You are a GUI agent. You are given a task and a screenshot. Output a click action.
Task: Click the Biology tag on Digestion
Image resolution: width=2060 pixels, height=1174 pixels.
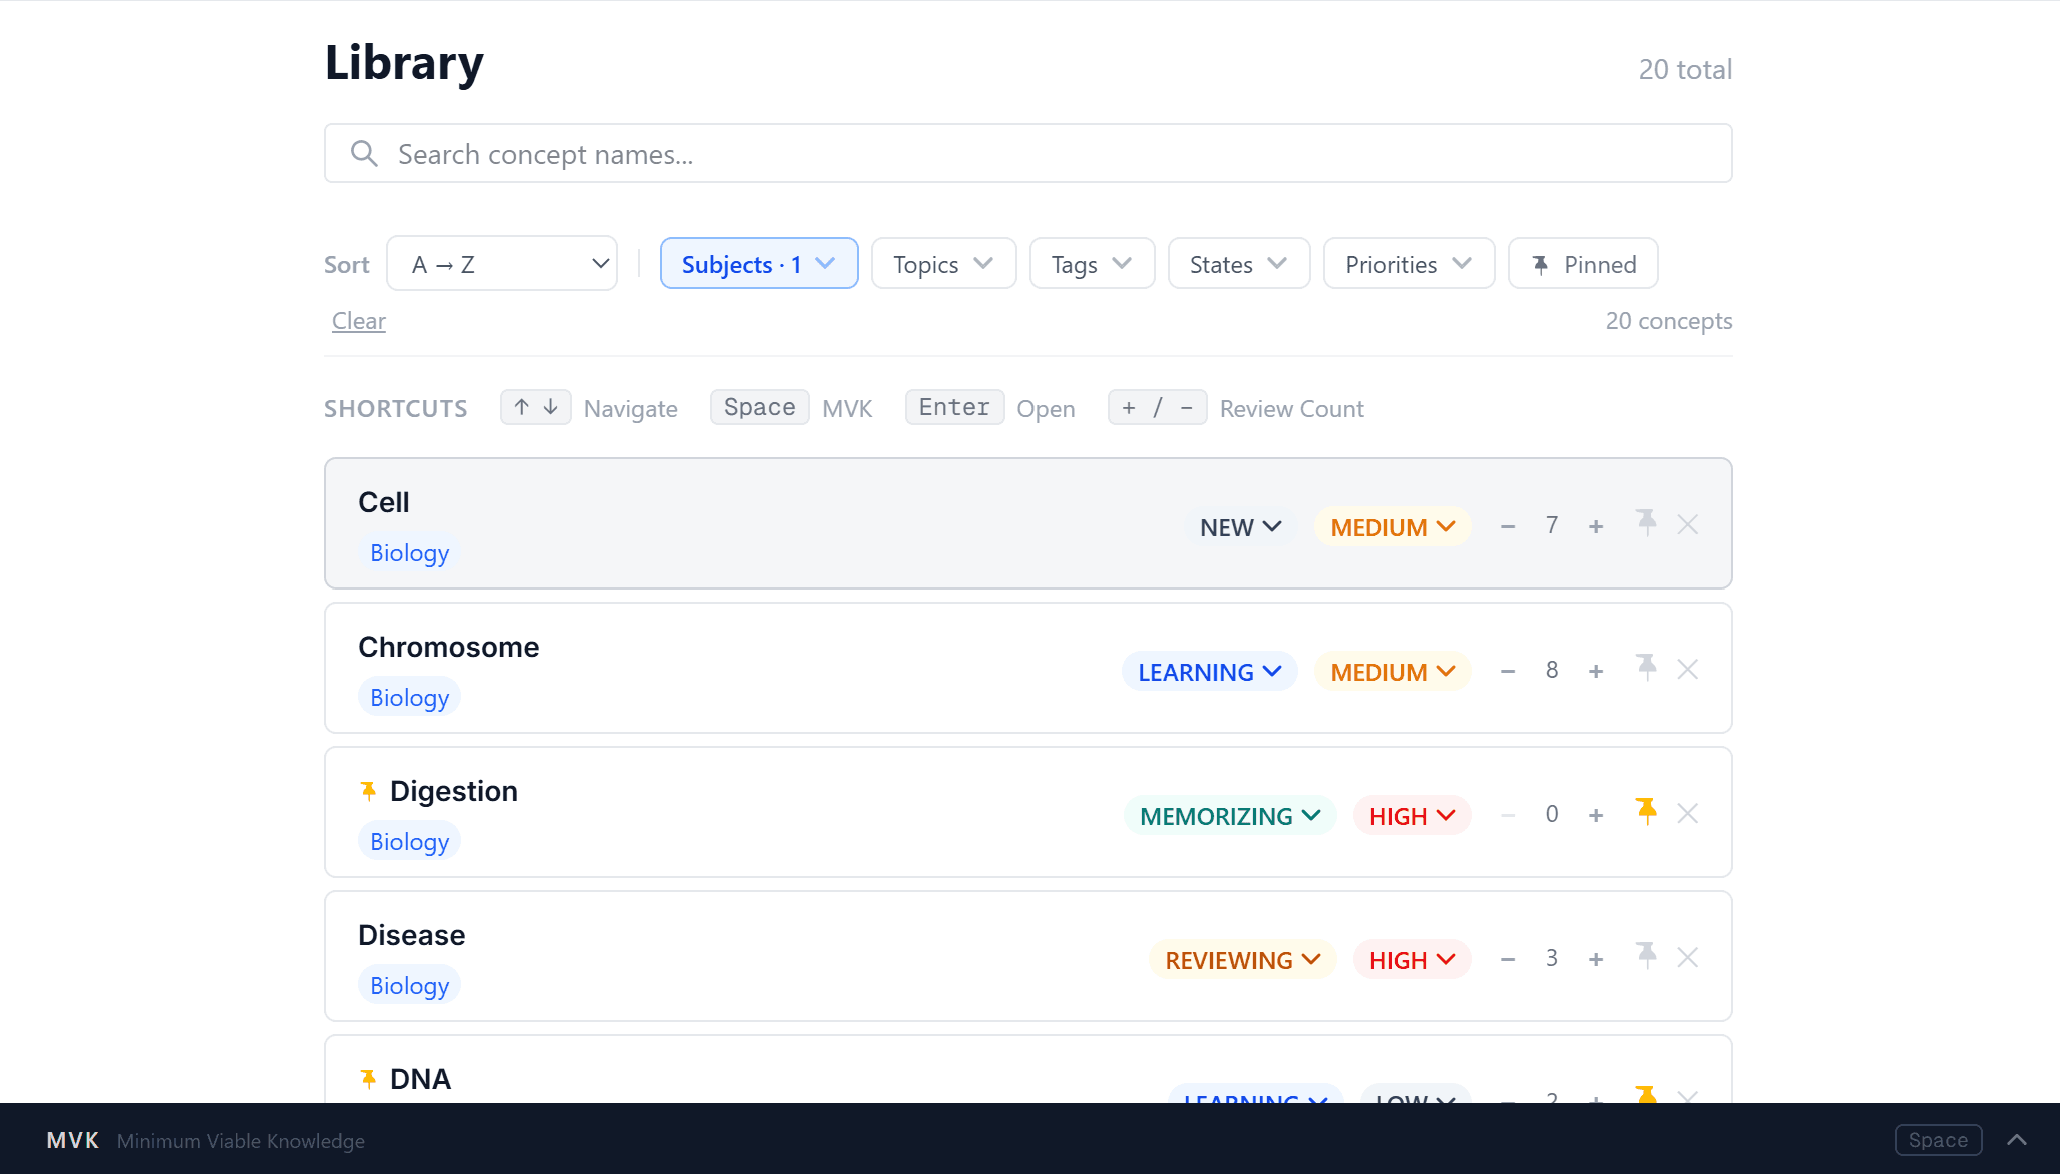[x=410, y=842]
